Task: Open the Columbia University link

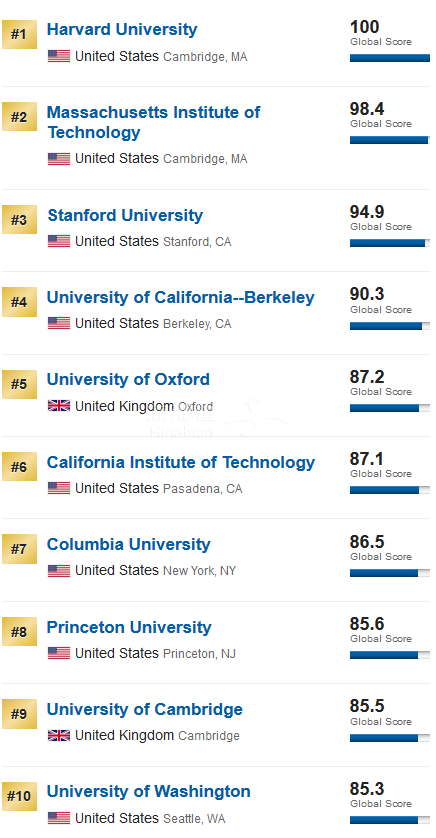Action: point(129,545)
